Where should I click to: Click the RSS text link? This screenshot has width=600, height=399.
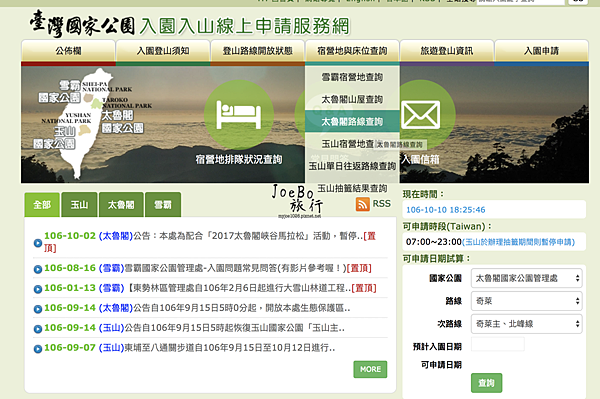coord(382,204)
